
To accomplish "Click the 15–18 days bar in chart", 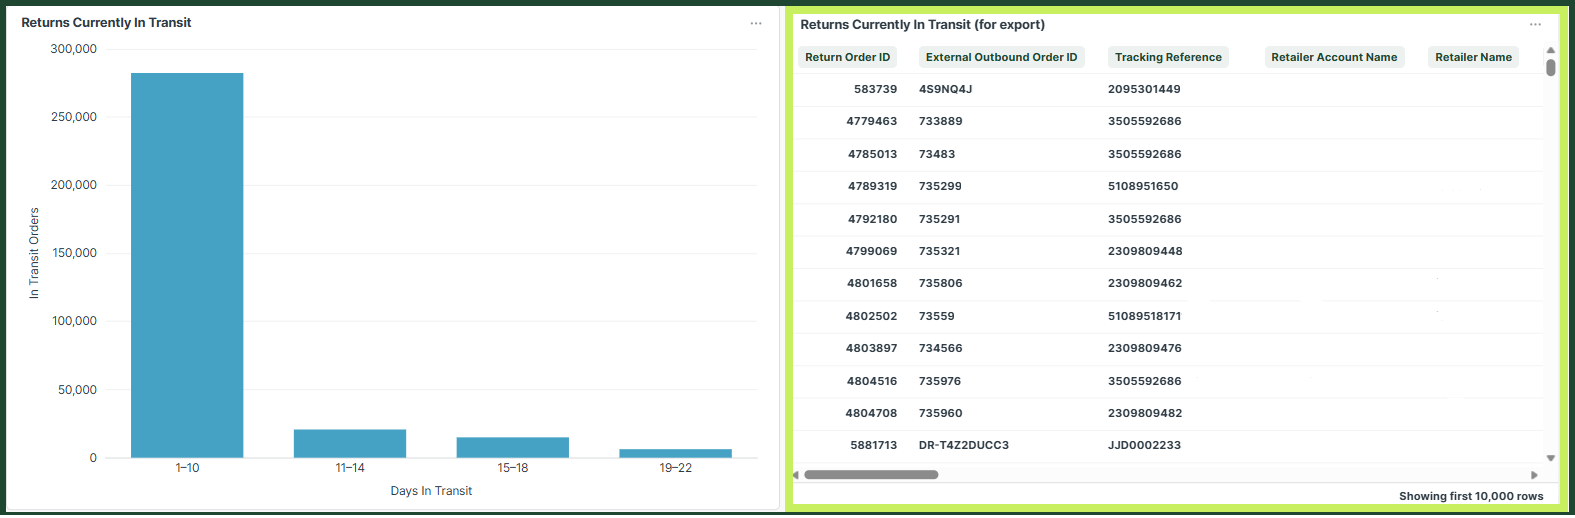I will (513, 448).
